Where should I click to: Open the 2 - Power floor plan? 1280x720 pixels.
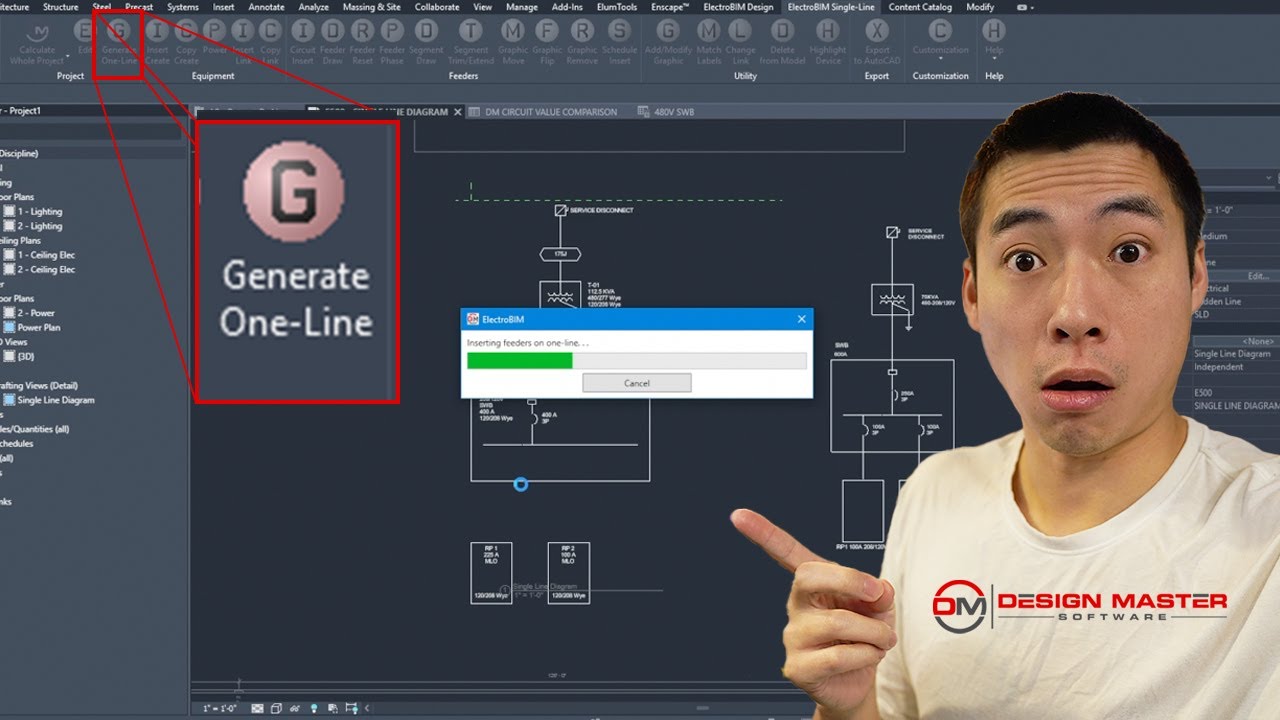click(38, 313)
